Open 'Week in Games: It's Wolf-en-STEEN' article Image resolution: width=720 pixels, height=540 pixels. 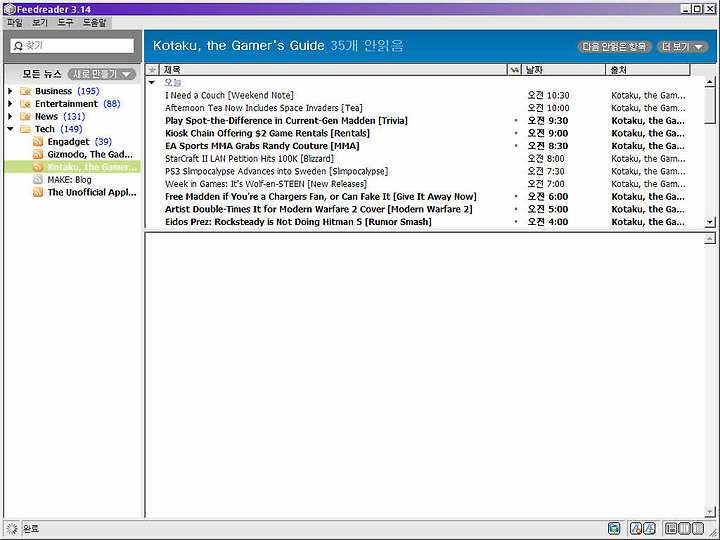tap(266, 184)
